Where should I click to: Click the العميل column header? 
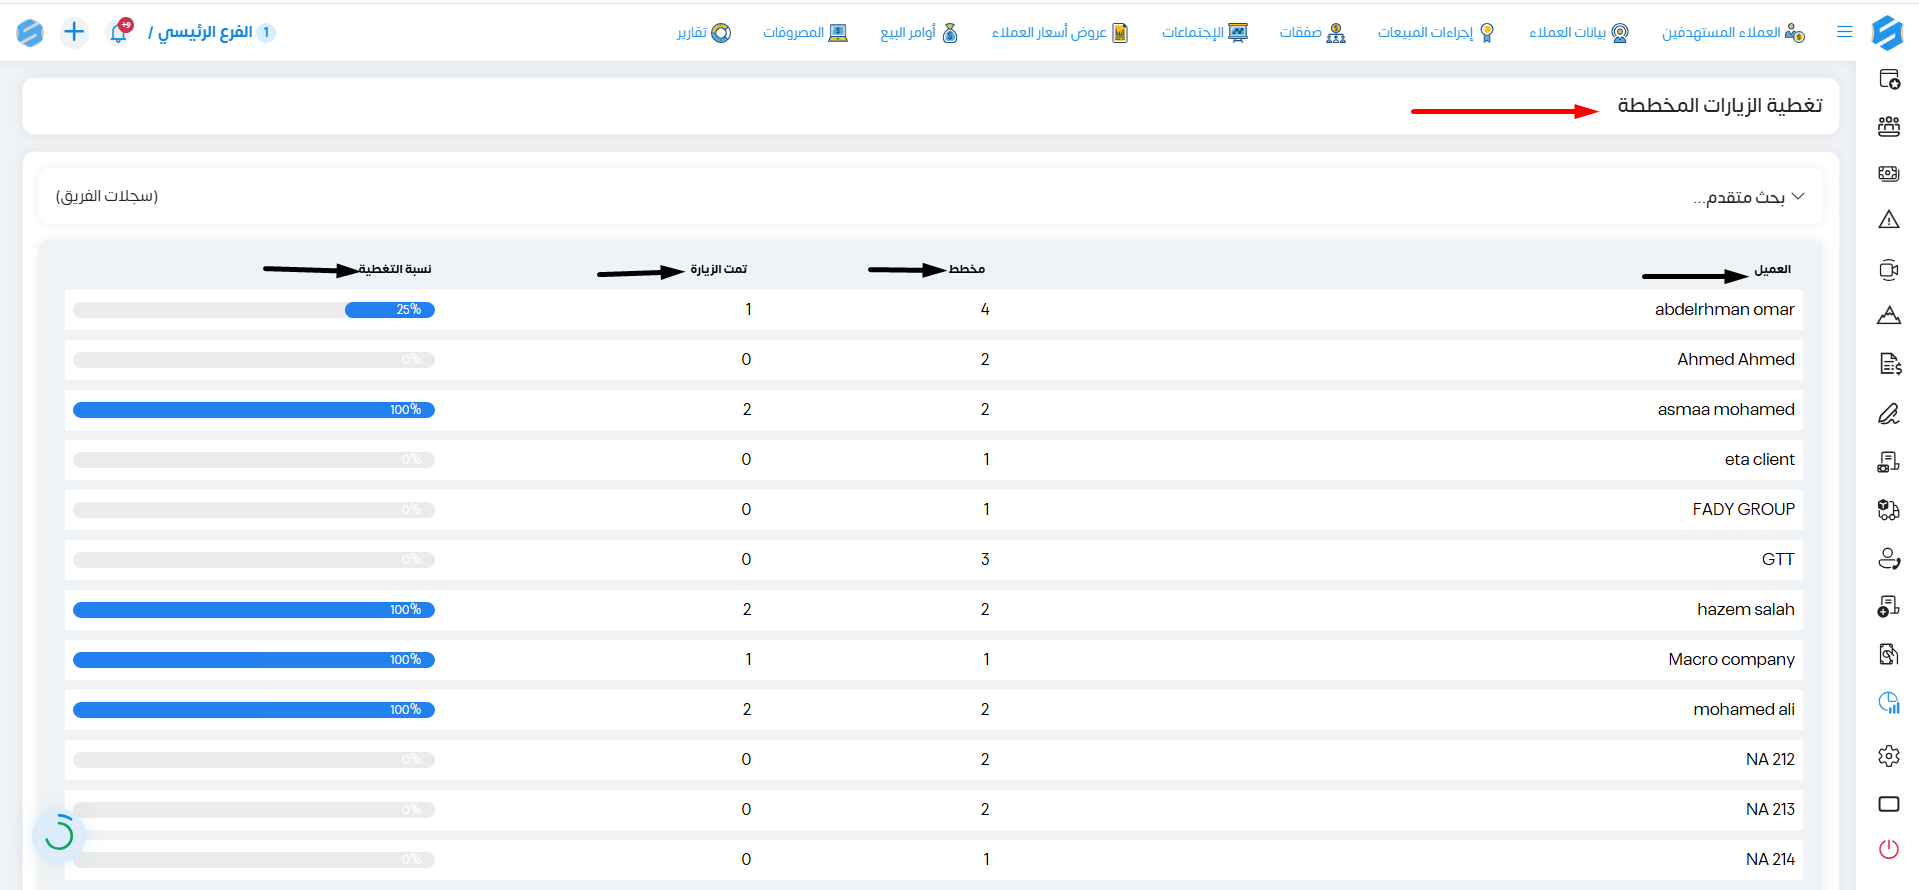[1773, 269]
